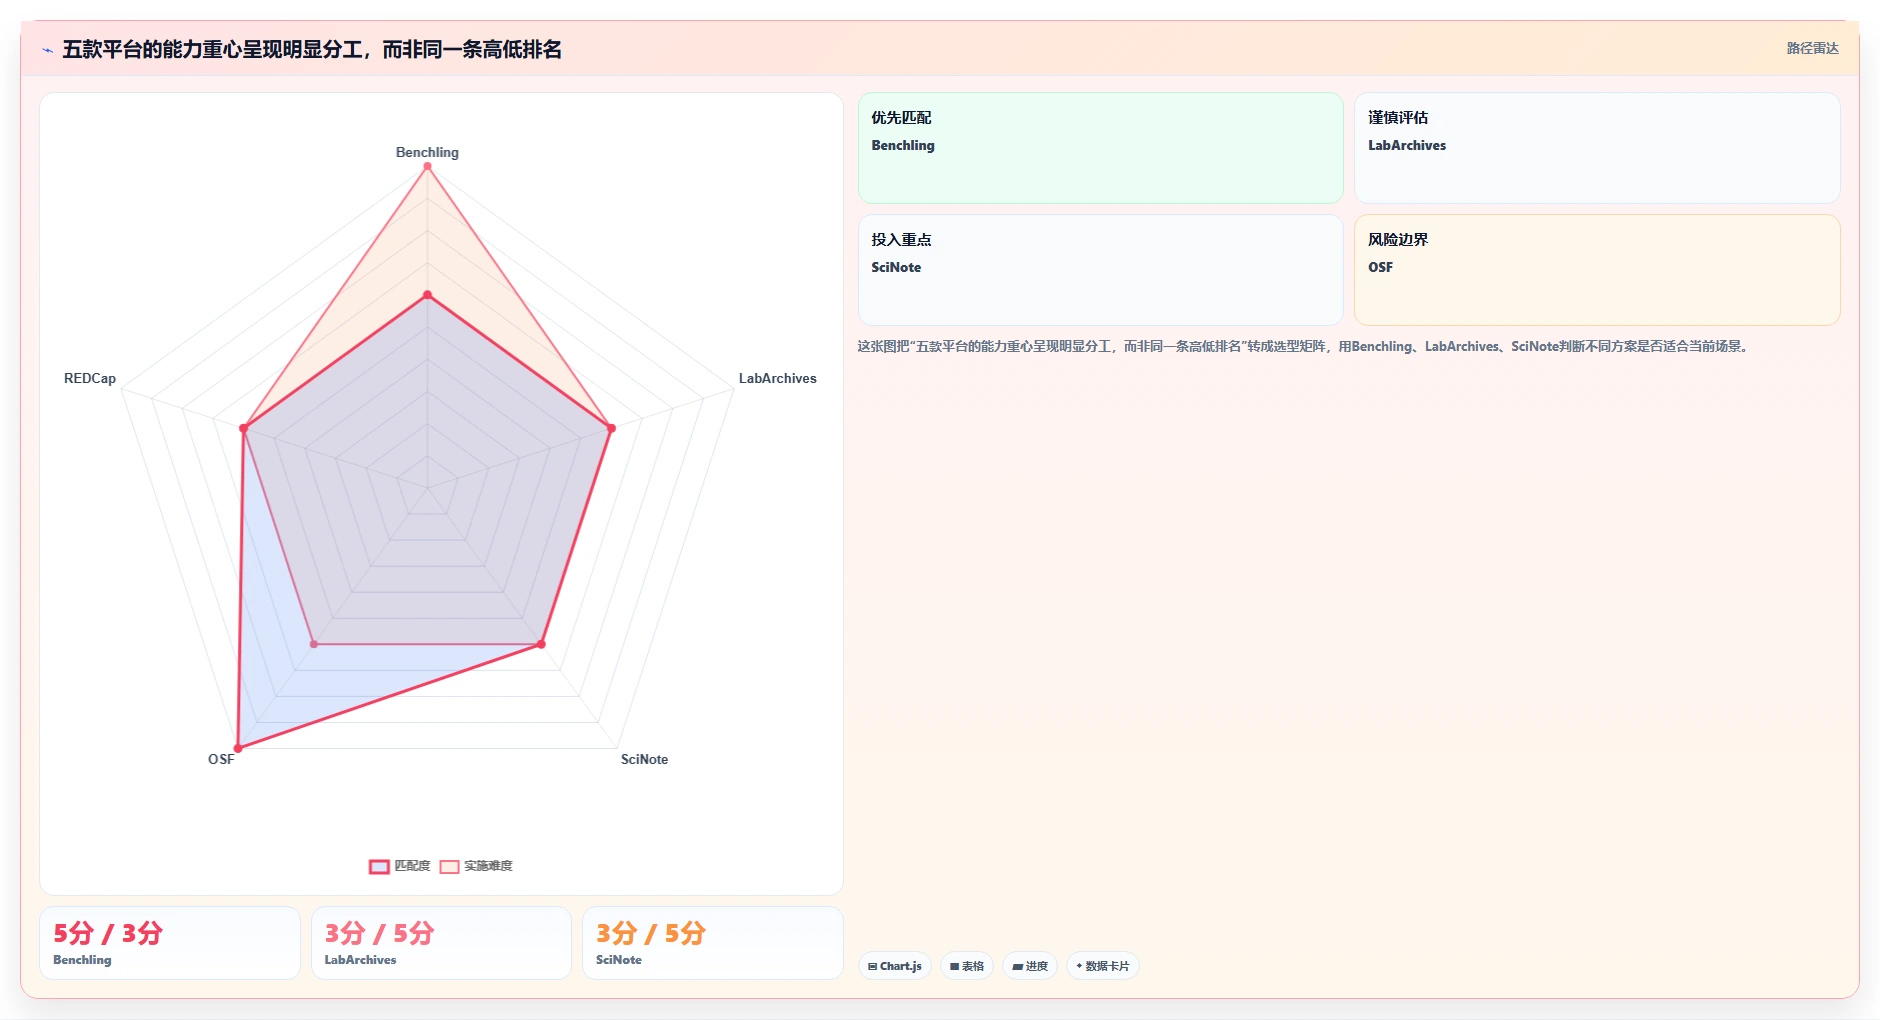This screenshot has height=1020, width=1880.
Task: Open the 投入重点 SciNote card
Action: (x=1100, y=270)
